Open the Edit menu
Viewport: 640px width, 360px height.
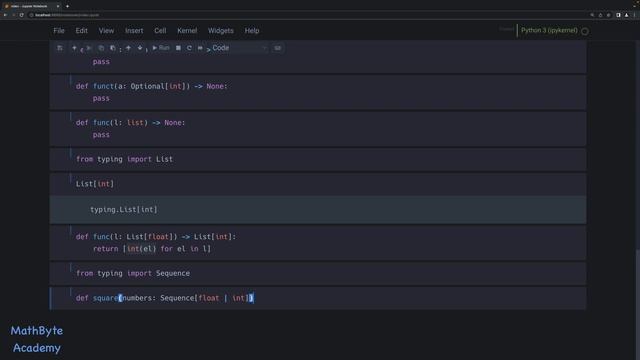pyautogui.click(x=81, y=31)
